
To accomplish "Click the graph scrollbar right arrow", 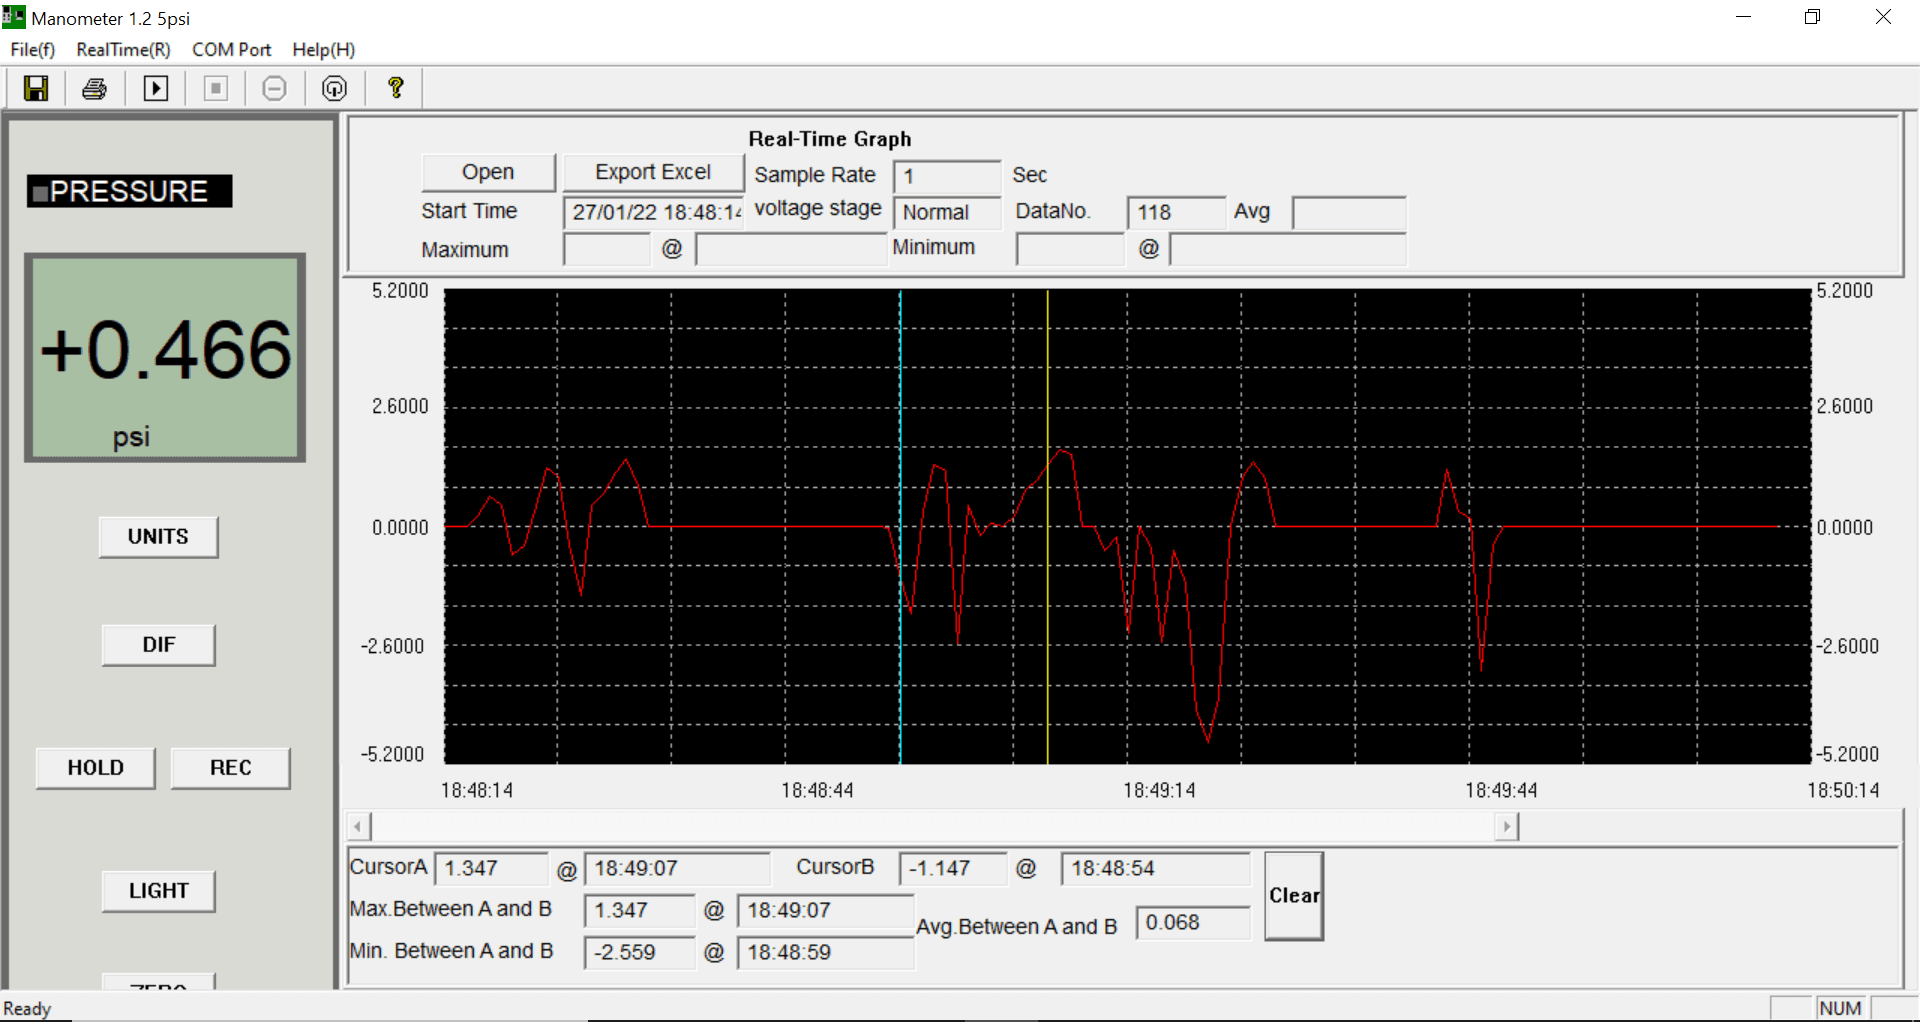I will click(x=1507, y=826).
